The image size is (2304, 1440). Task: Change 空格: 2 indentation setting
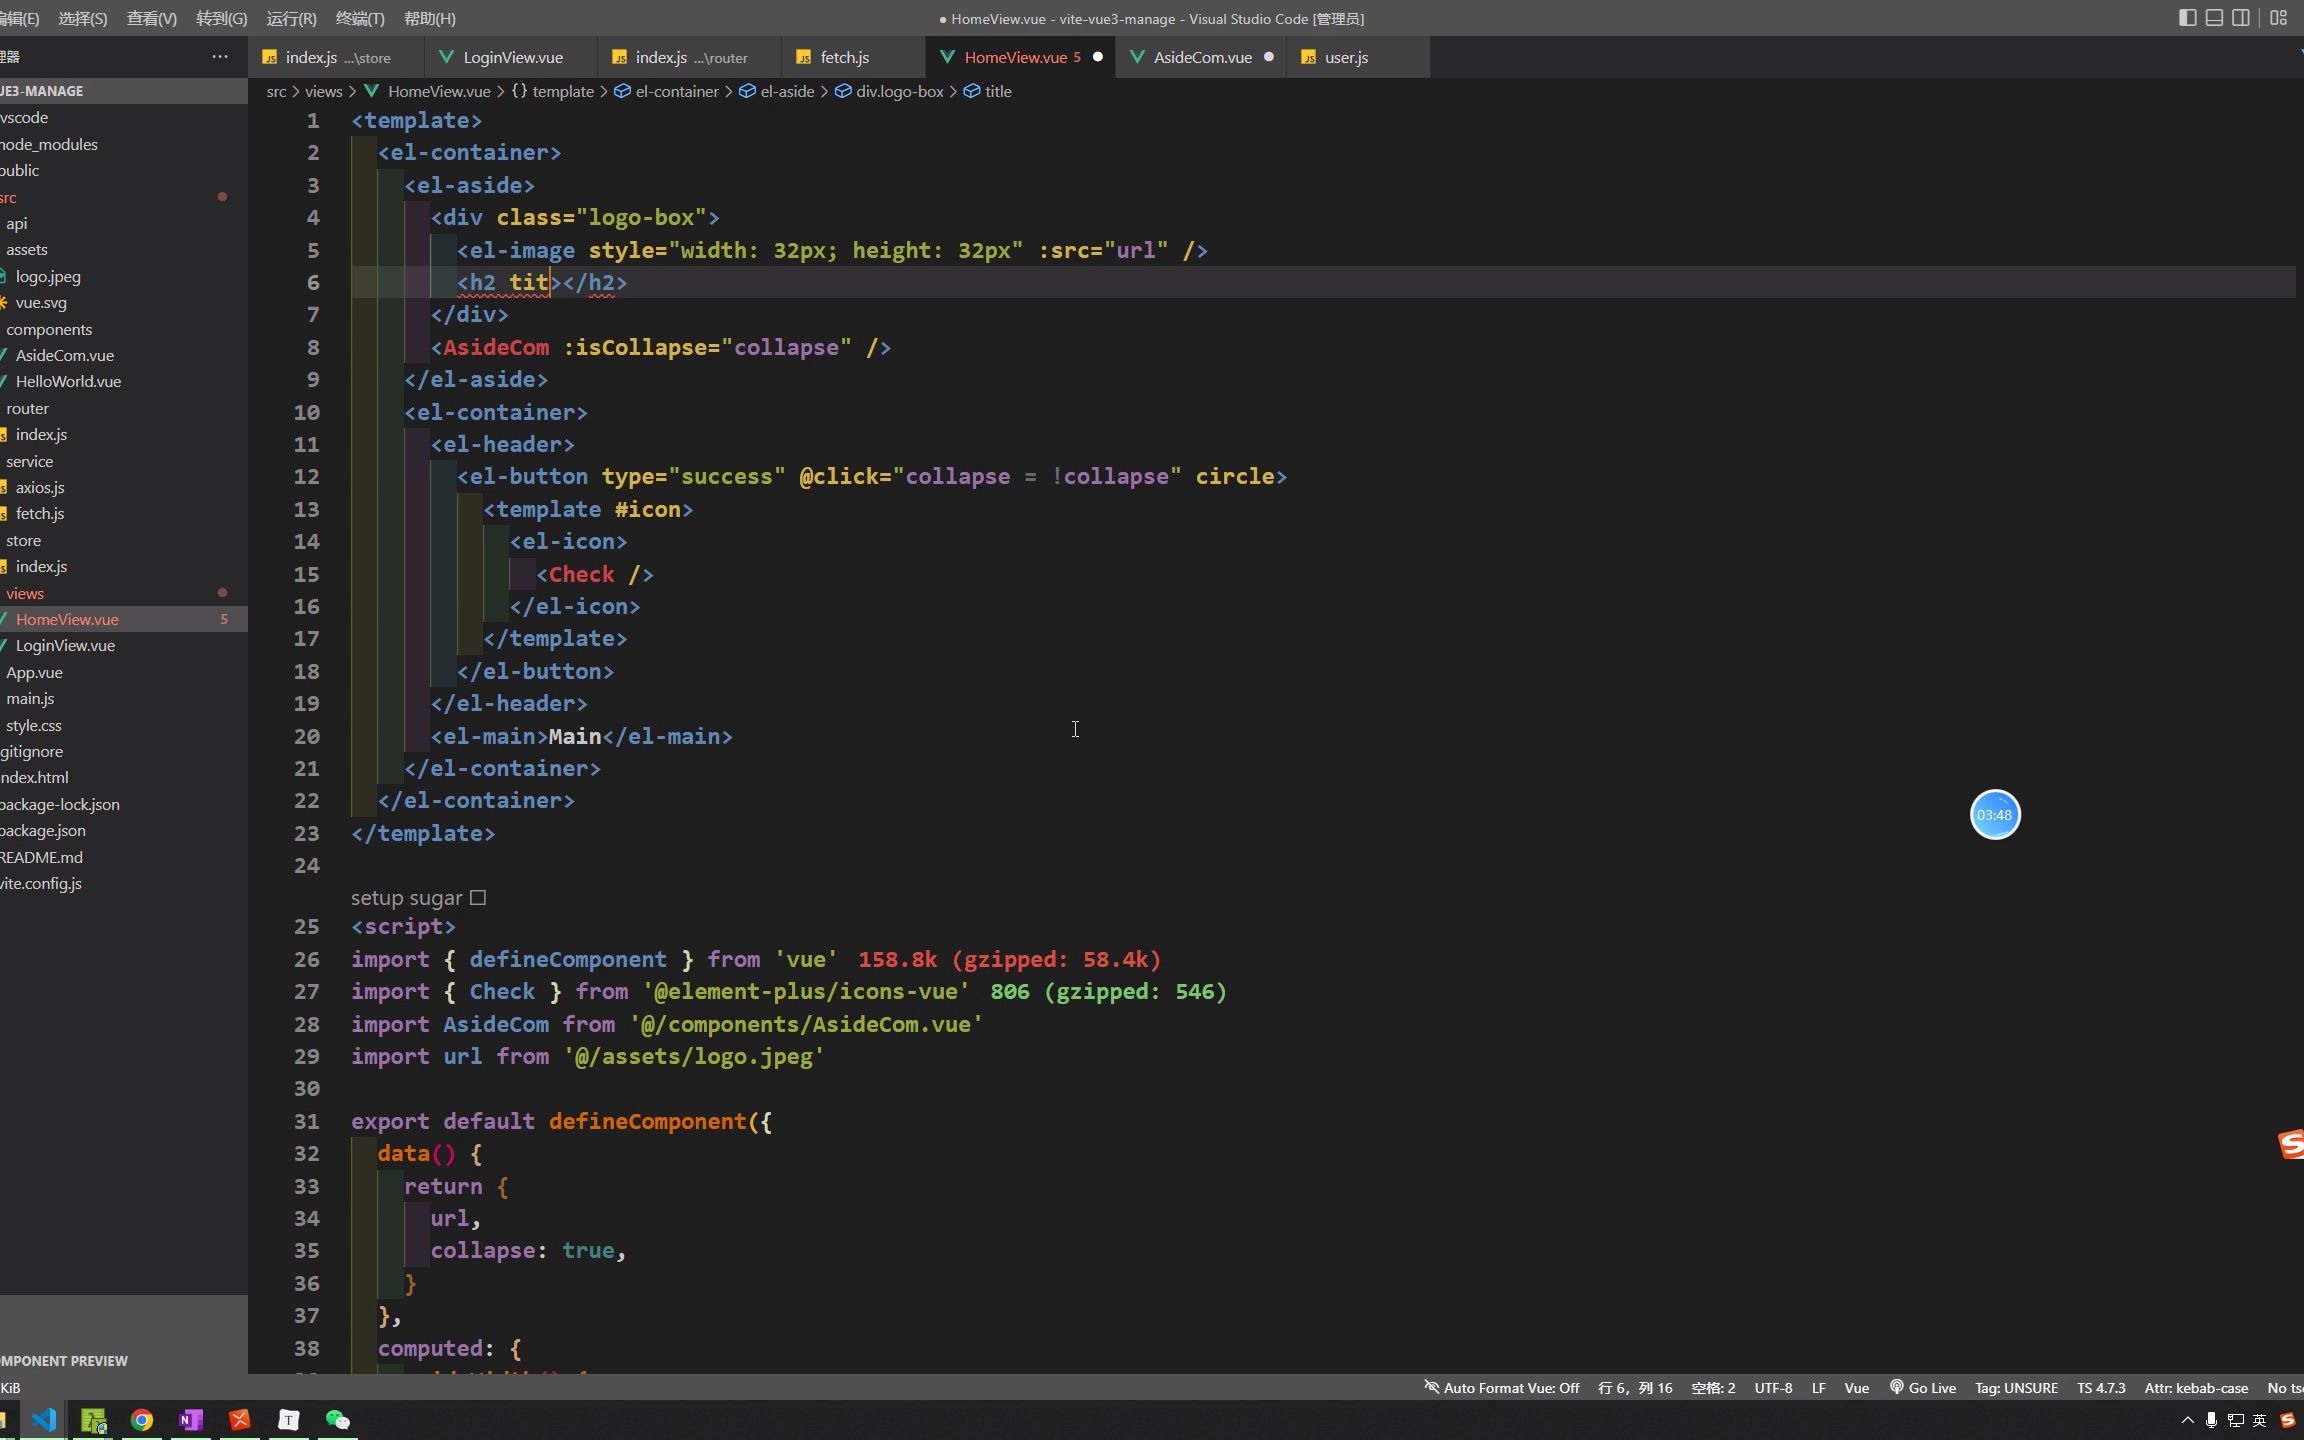point(1713,1388)
